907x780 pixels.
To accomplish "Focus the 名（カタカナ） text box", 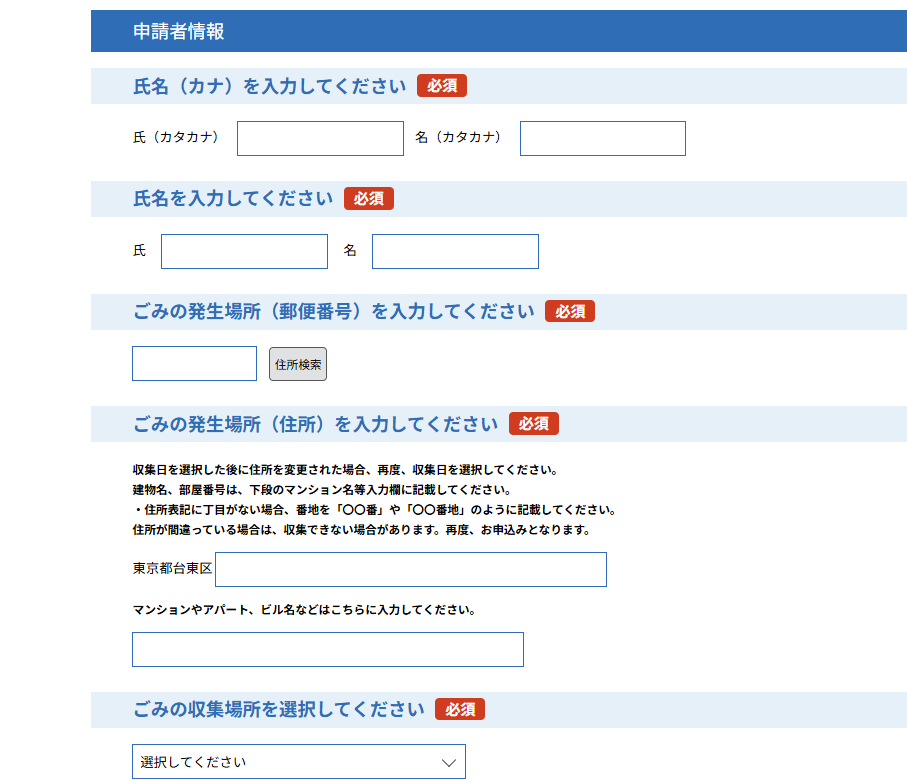I will click(x=602, y=139).
